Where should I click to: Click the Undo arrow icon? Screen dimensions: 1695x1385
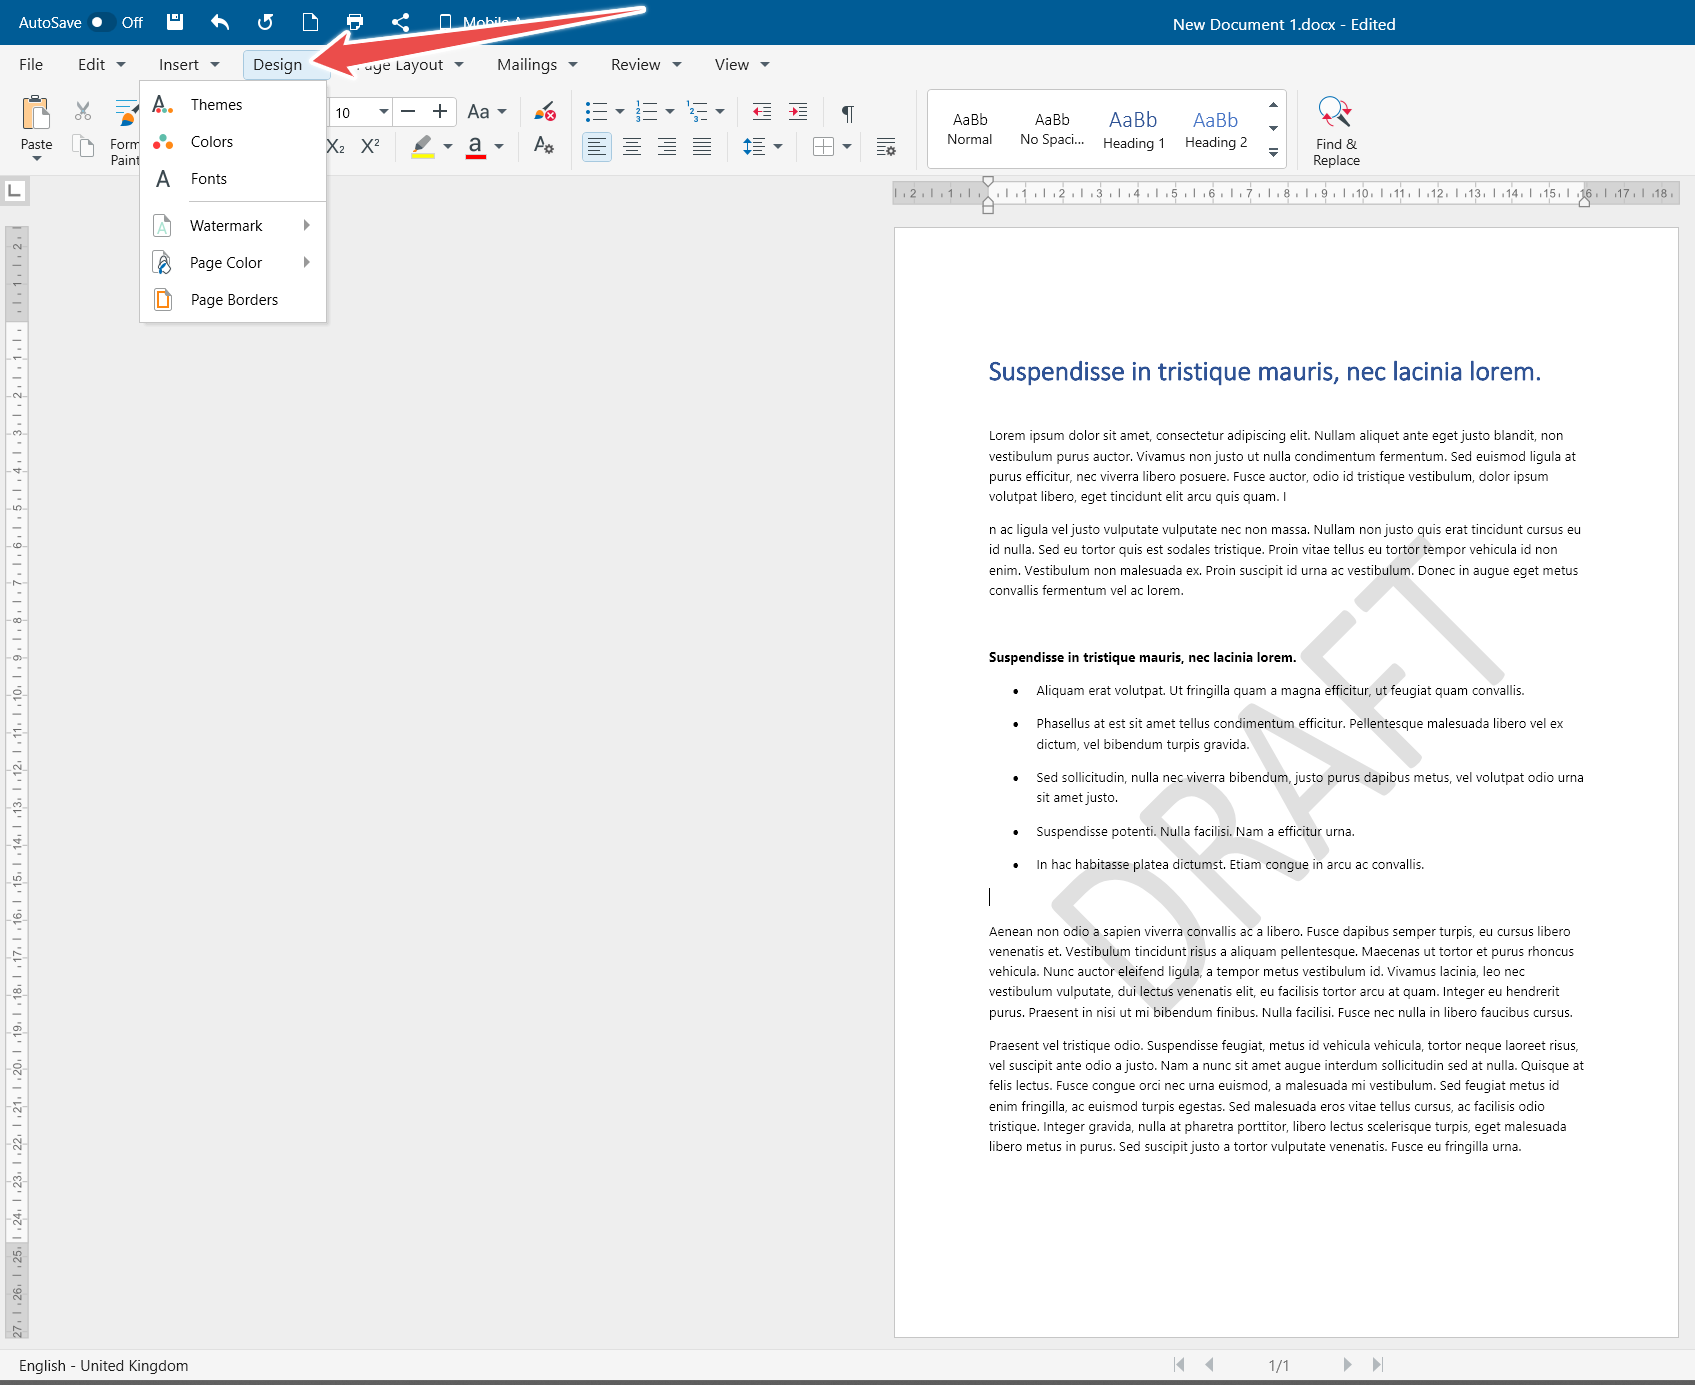pyautogui.click(x=220, y=22)
